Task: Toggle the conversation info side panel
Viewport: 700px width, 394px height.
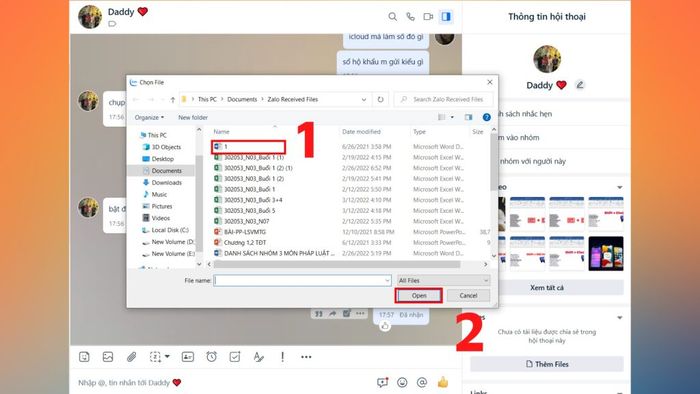Action: coord(446,17)
